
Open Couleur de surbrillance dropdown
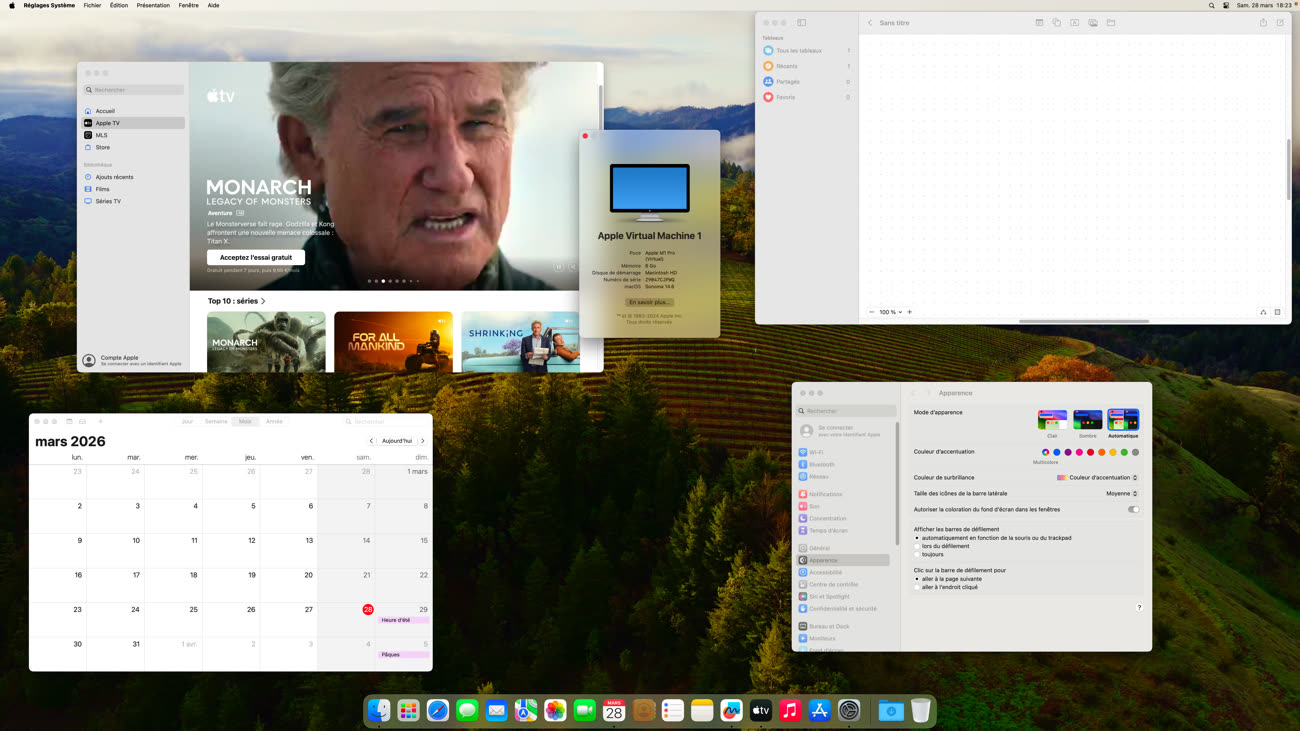coord(1098,478)
